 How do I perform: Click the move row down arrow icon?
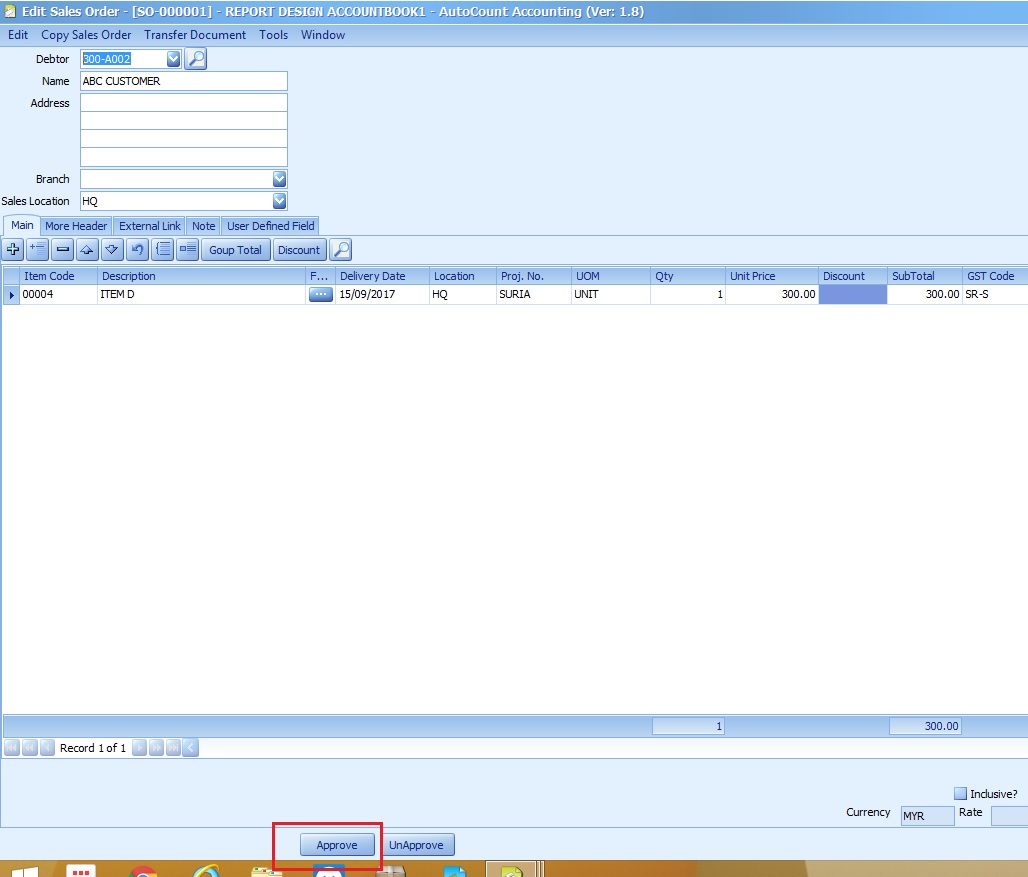coord(112,249)
